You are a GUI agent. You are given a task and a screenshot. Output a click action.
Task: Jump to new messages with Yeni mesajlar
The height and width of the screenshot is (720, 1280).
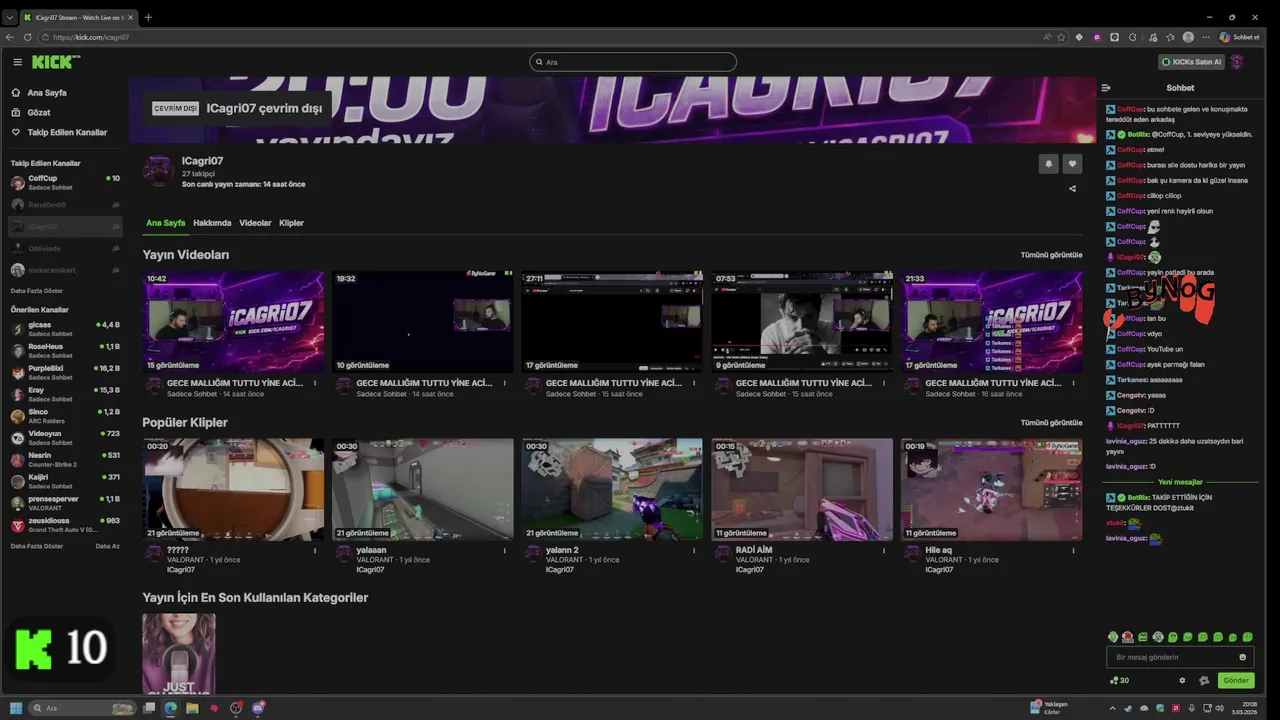pyautogui.click(x=1180, y=482)
